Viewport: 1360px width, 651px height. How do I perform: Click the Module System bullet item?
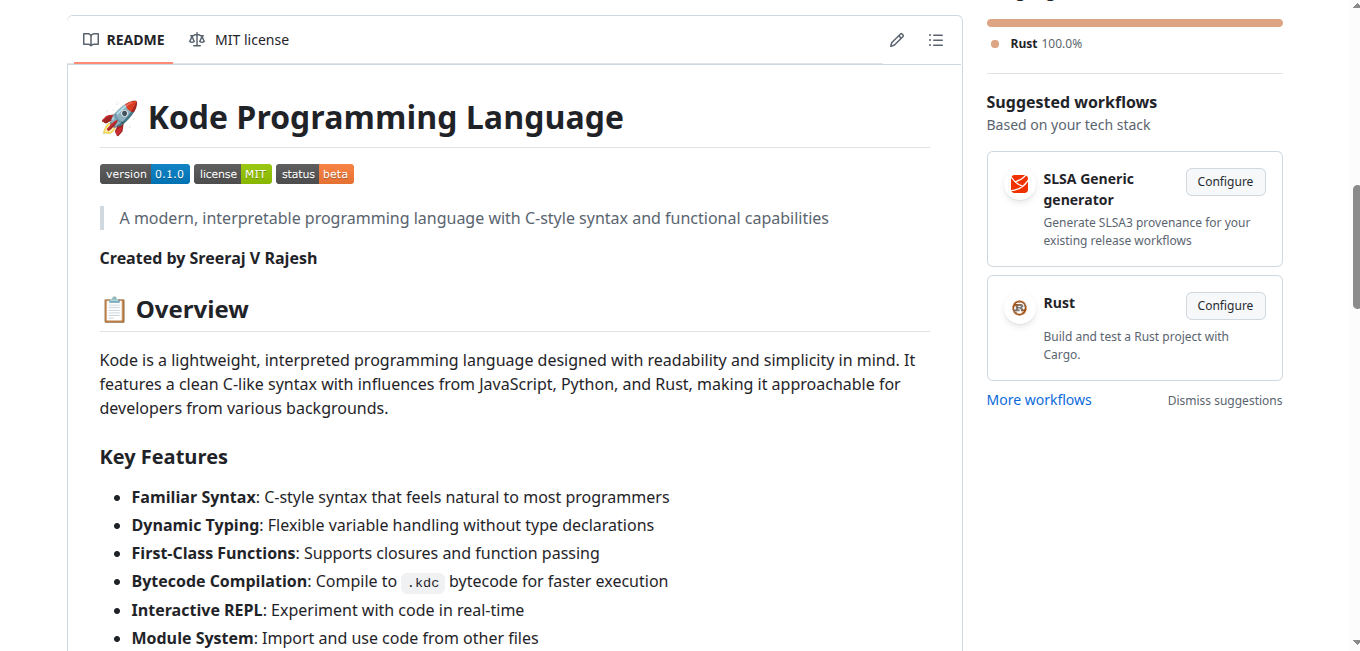(x=335, y=638)
